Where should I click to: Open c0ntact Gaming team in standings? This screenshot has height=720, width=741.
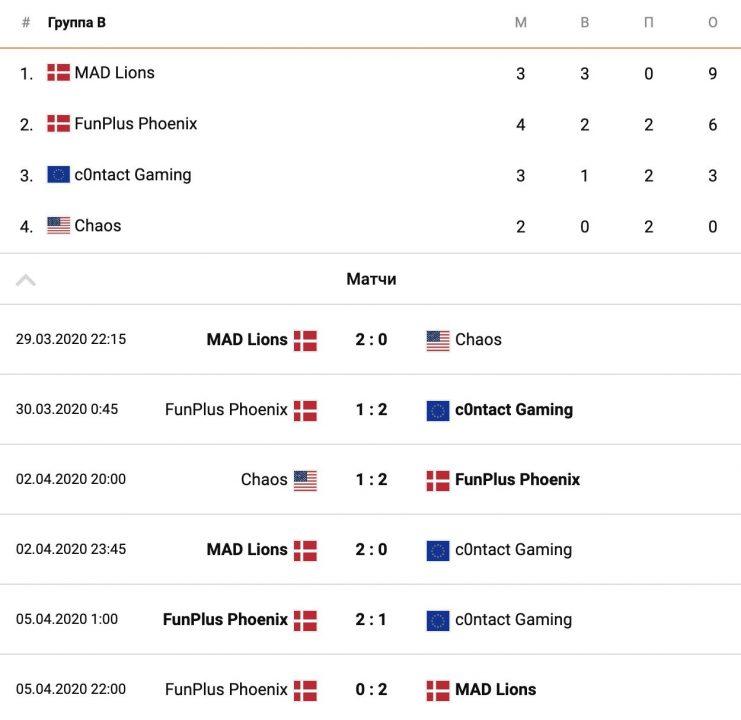click(132, 175)
